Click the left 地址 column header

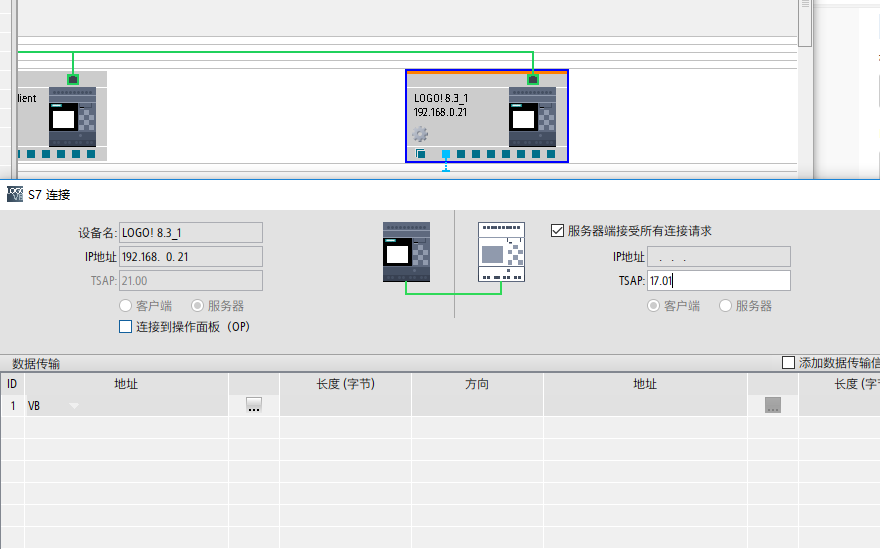point(126,384)
